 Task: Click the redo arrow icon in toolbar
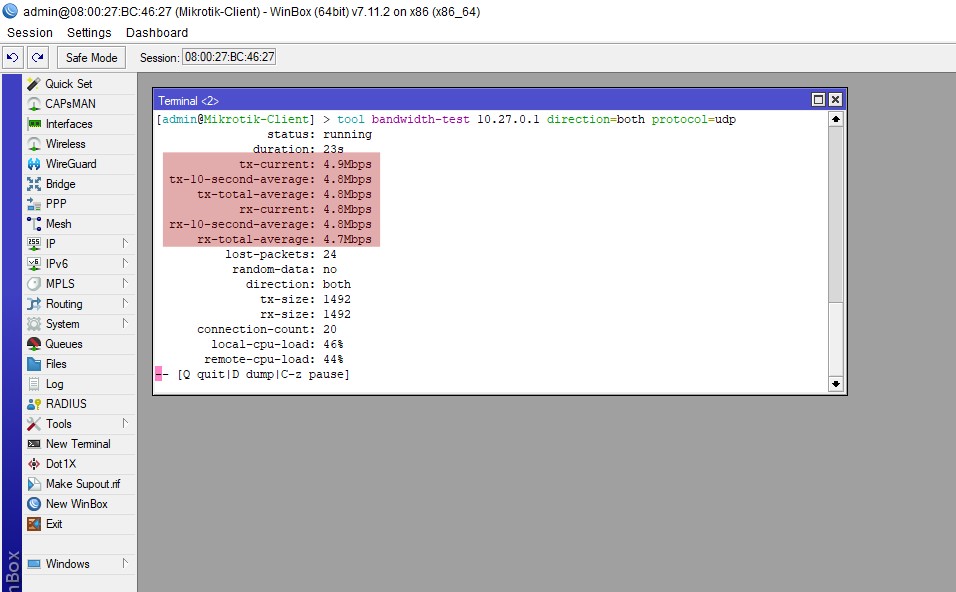click(37, 58)
